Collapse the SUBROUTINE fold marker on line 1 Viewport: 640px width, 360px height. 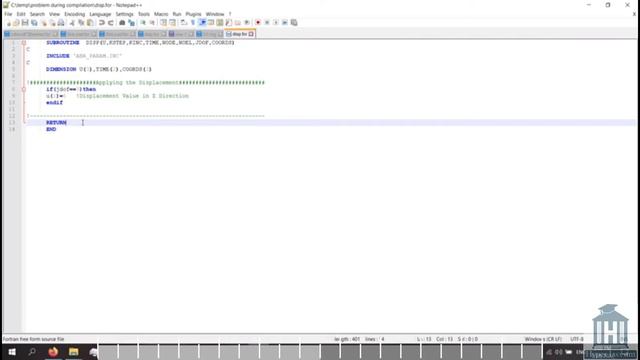click(x=24, y=43)
